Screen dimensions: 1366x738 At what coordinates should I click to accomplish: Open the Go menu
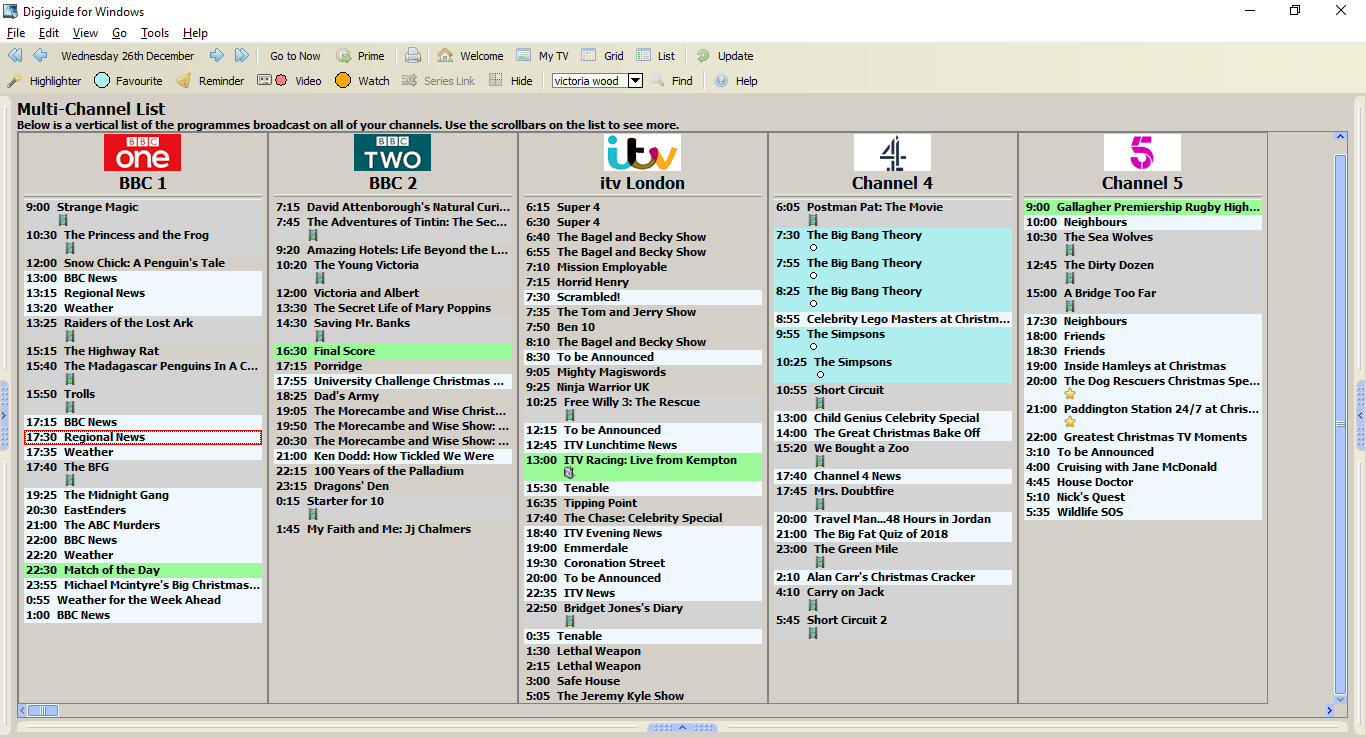(119, 33)
